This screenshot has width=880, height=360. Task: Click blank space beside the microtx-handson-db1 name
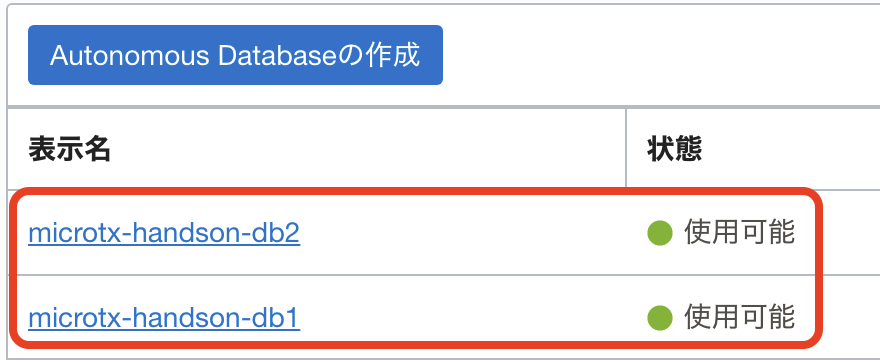[x=460, y=317]
